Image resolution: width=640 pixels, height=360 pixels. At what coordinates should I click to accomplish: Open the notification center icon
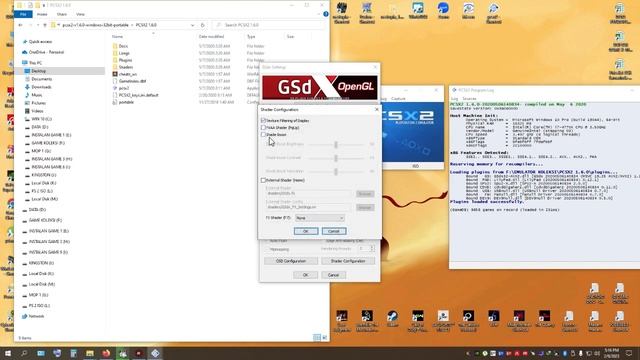pyautogui.click(x=629, y=353)
